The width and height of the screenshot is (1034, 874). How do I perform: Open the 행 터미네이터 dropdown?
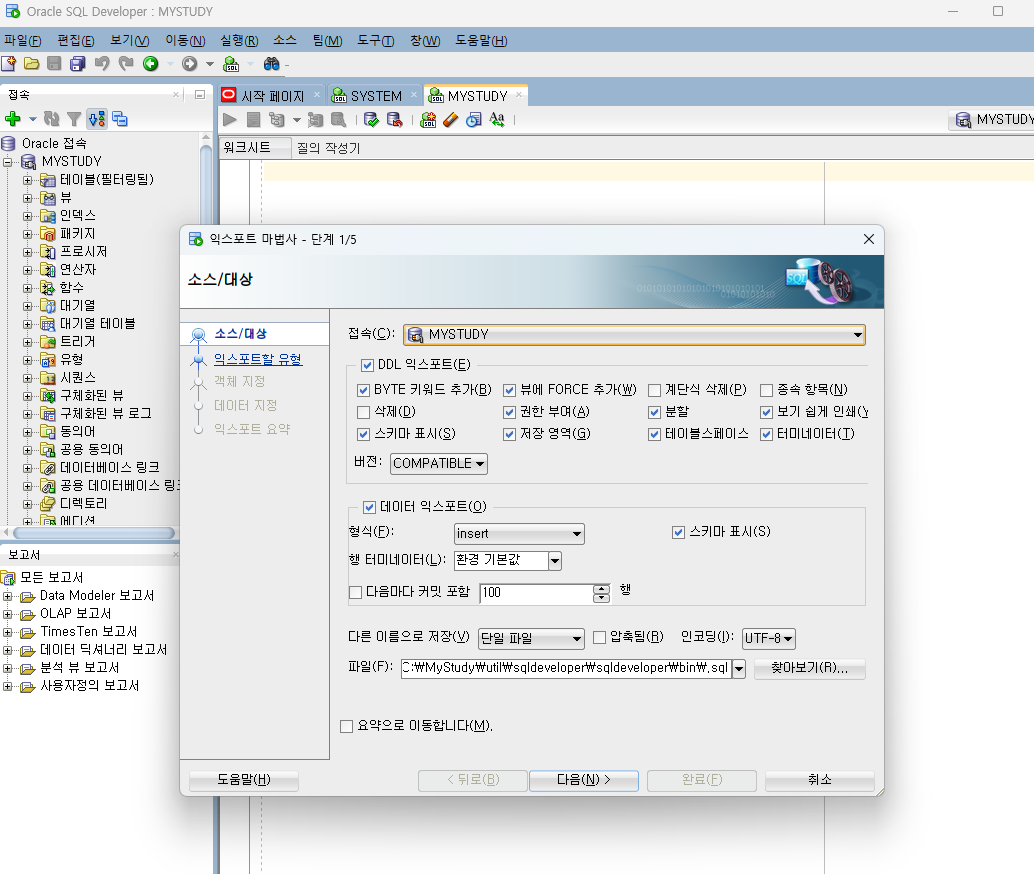point(555,561)
